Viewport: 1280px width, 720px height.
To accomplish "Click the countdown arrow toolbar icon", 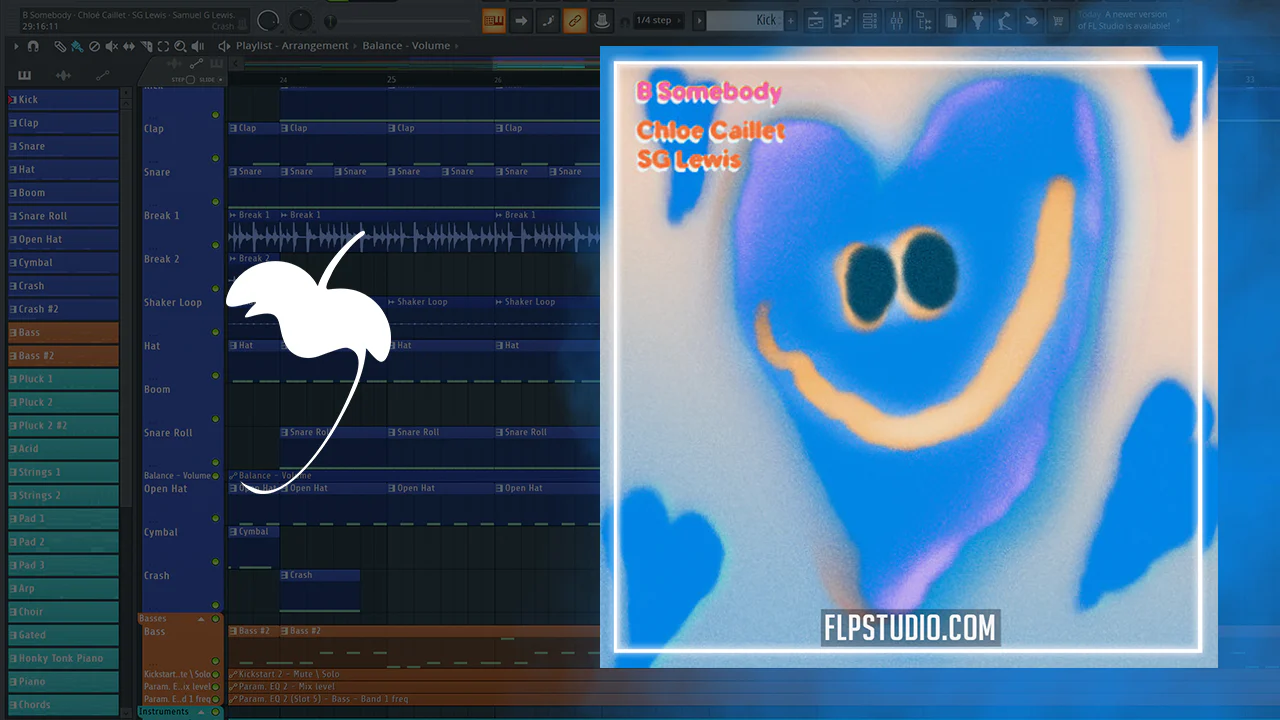I will (x=521, y=20).
